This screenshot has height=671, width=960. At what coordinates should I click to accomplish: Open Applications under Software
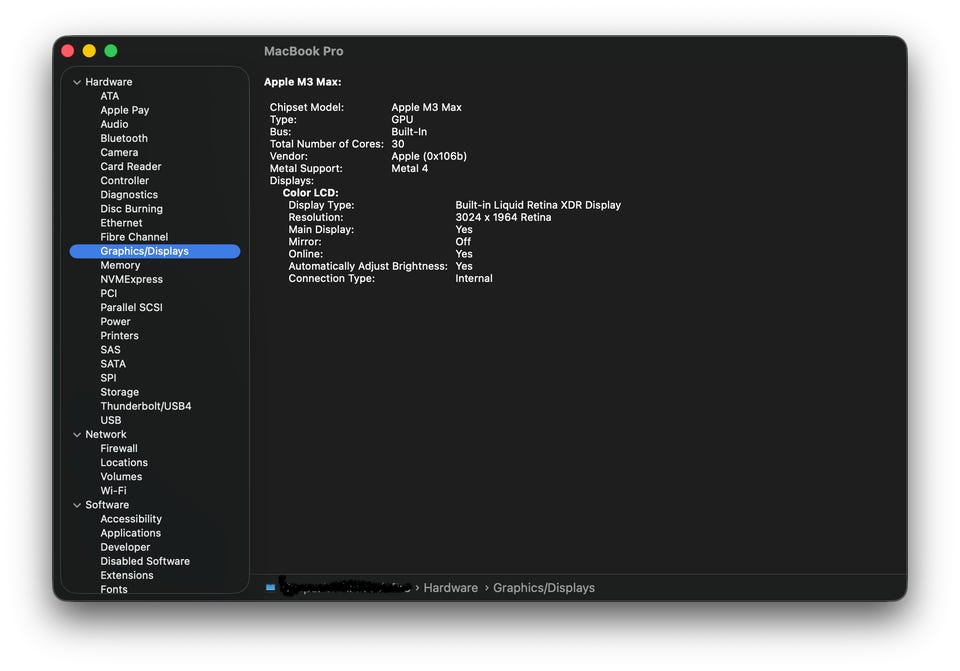click(130, 534)
